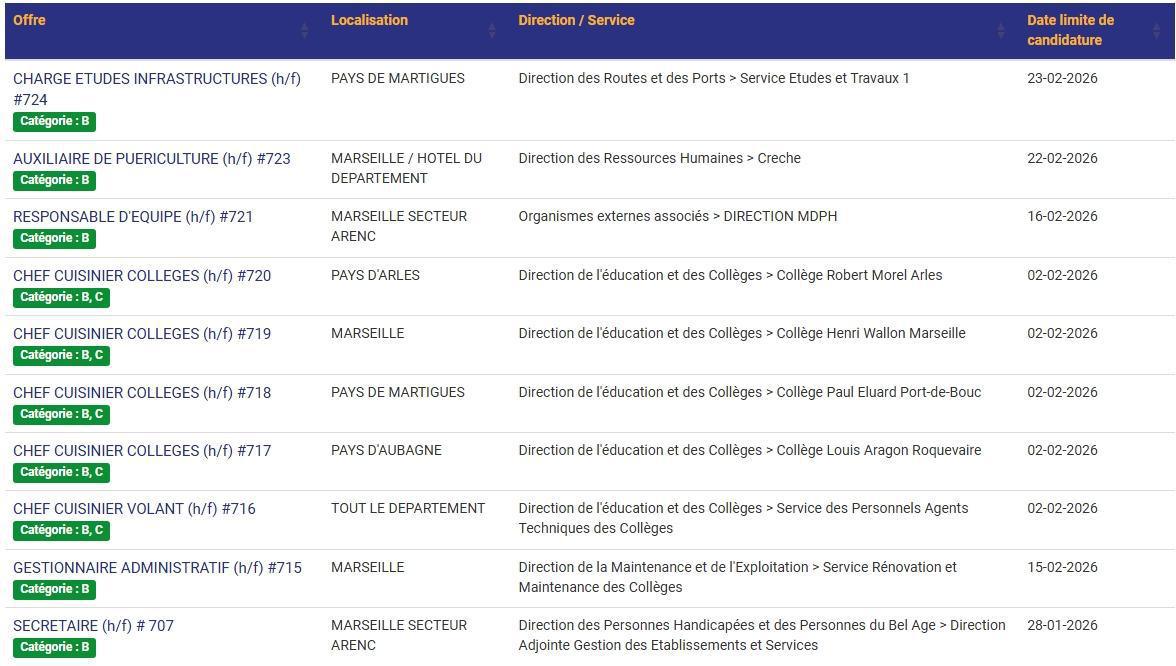Click the Catégorie : B, C badge on offer #720
Screen dimensions: 1176x666
point(60,297)
